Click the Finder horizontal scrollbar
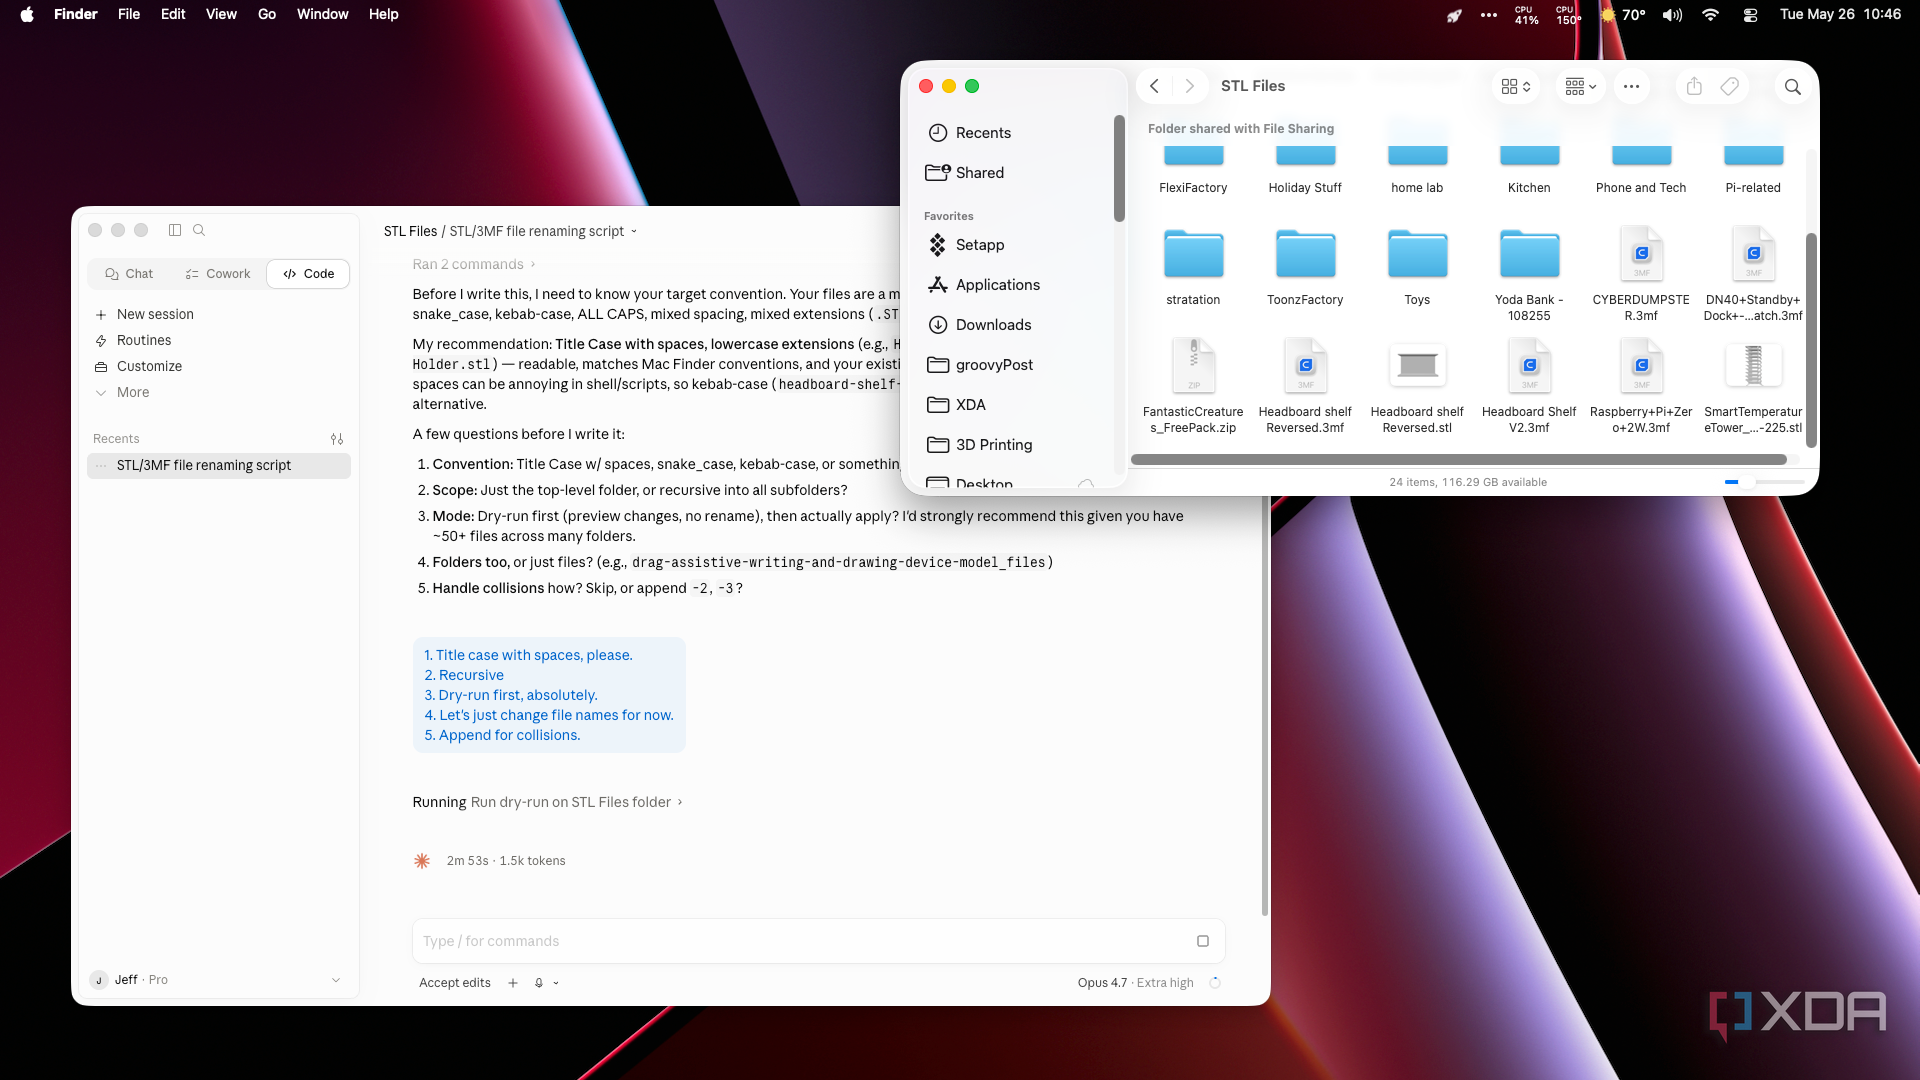This screenshot has width=1920, height=1080. (1459, 460)
